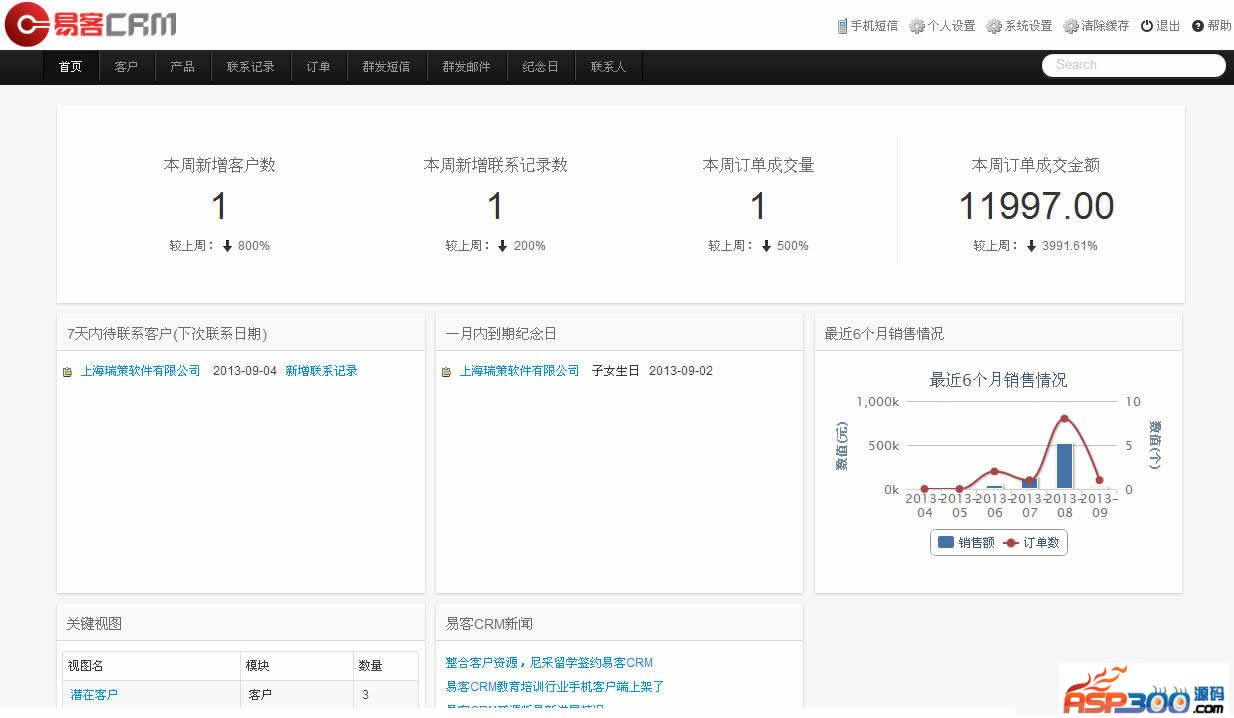Open 潜在客户 view link
The image size is (1234, 718).
tap(94, 694)
